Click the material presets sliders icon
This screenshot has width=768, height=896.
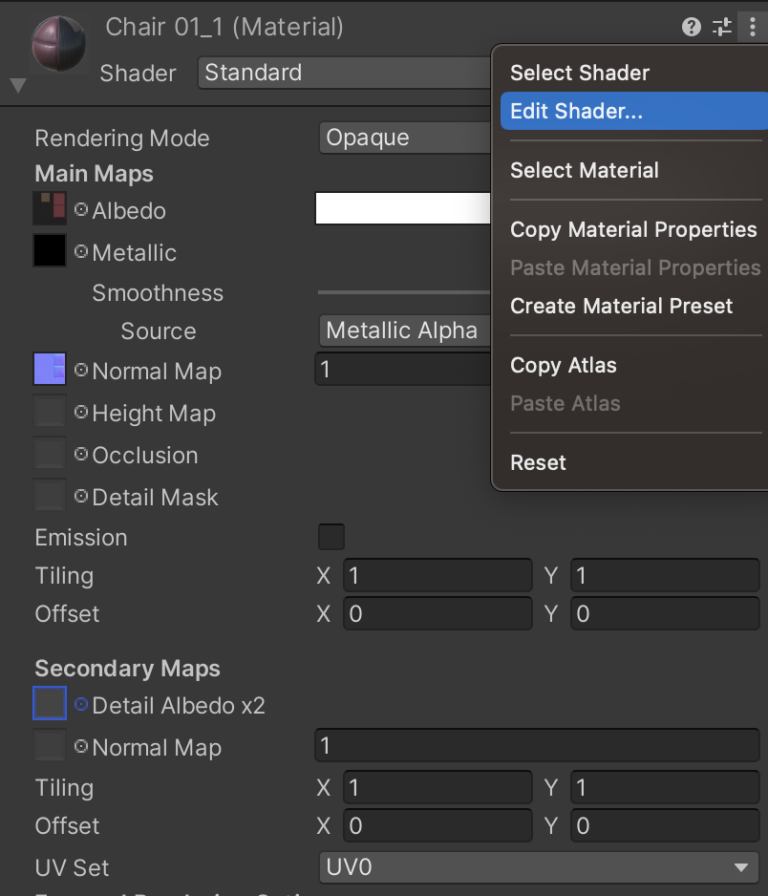coord(722,27)
